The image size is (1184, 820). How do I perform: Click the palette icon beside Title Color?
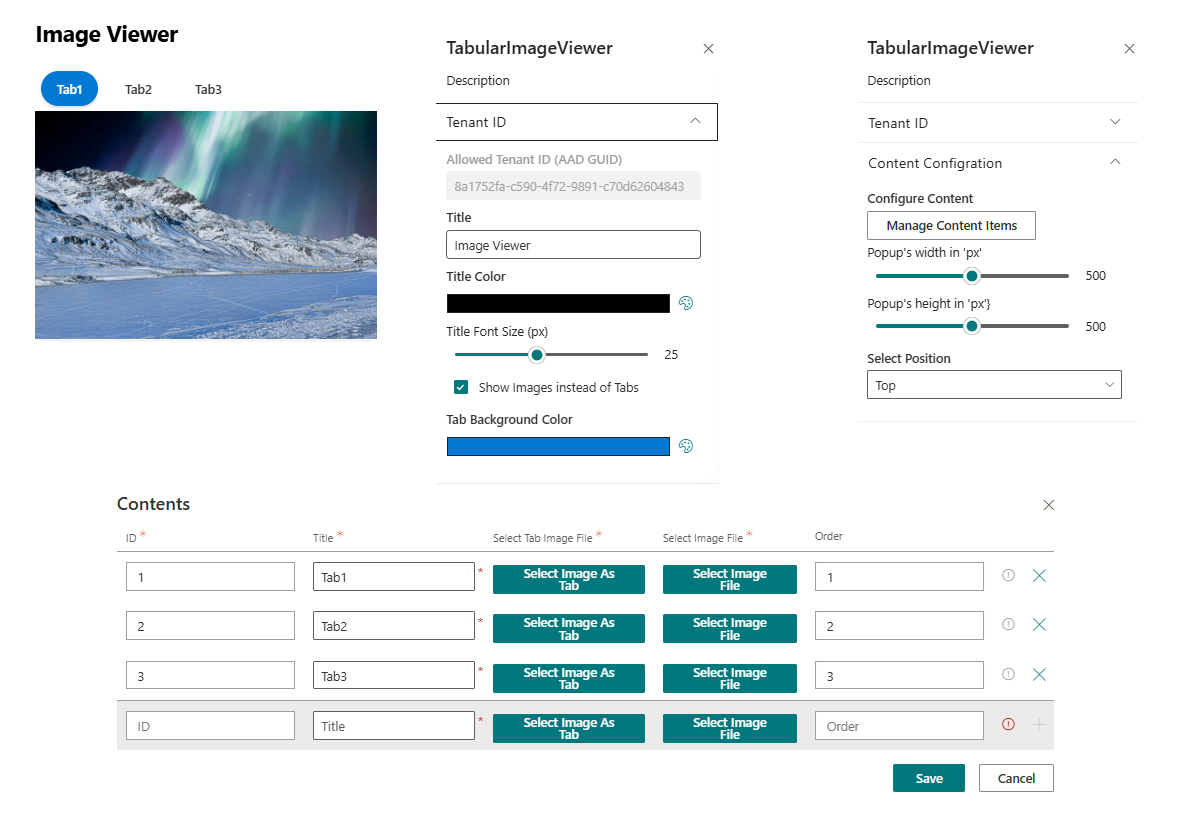686,304
